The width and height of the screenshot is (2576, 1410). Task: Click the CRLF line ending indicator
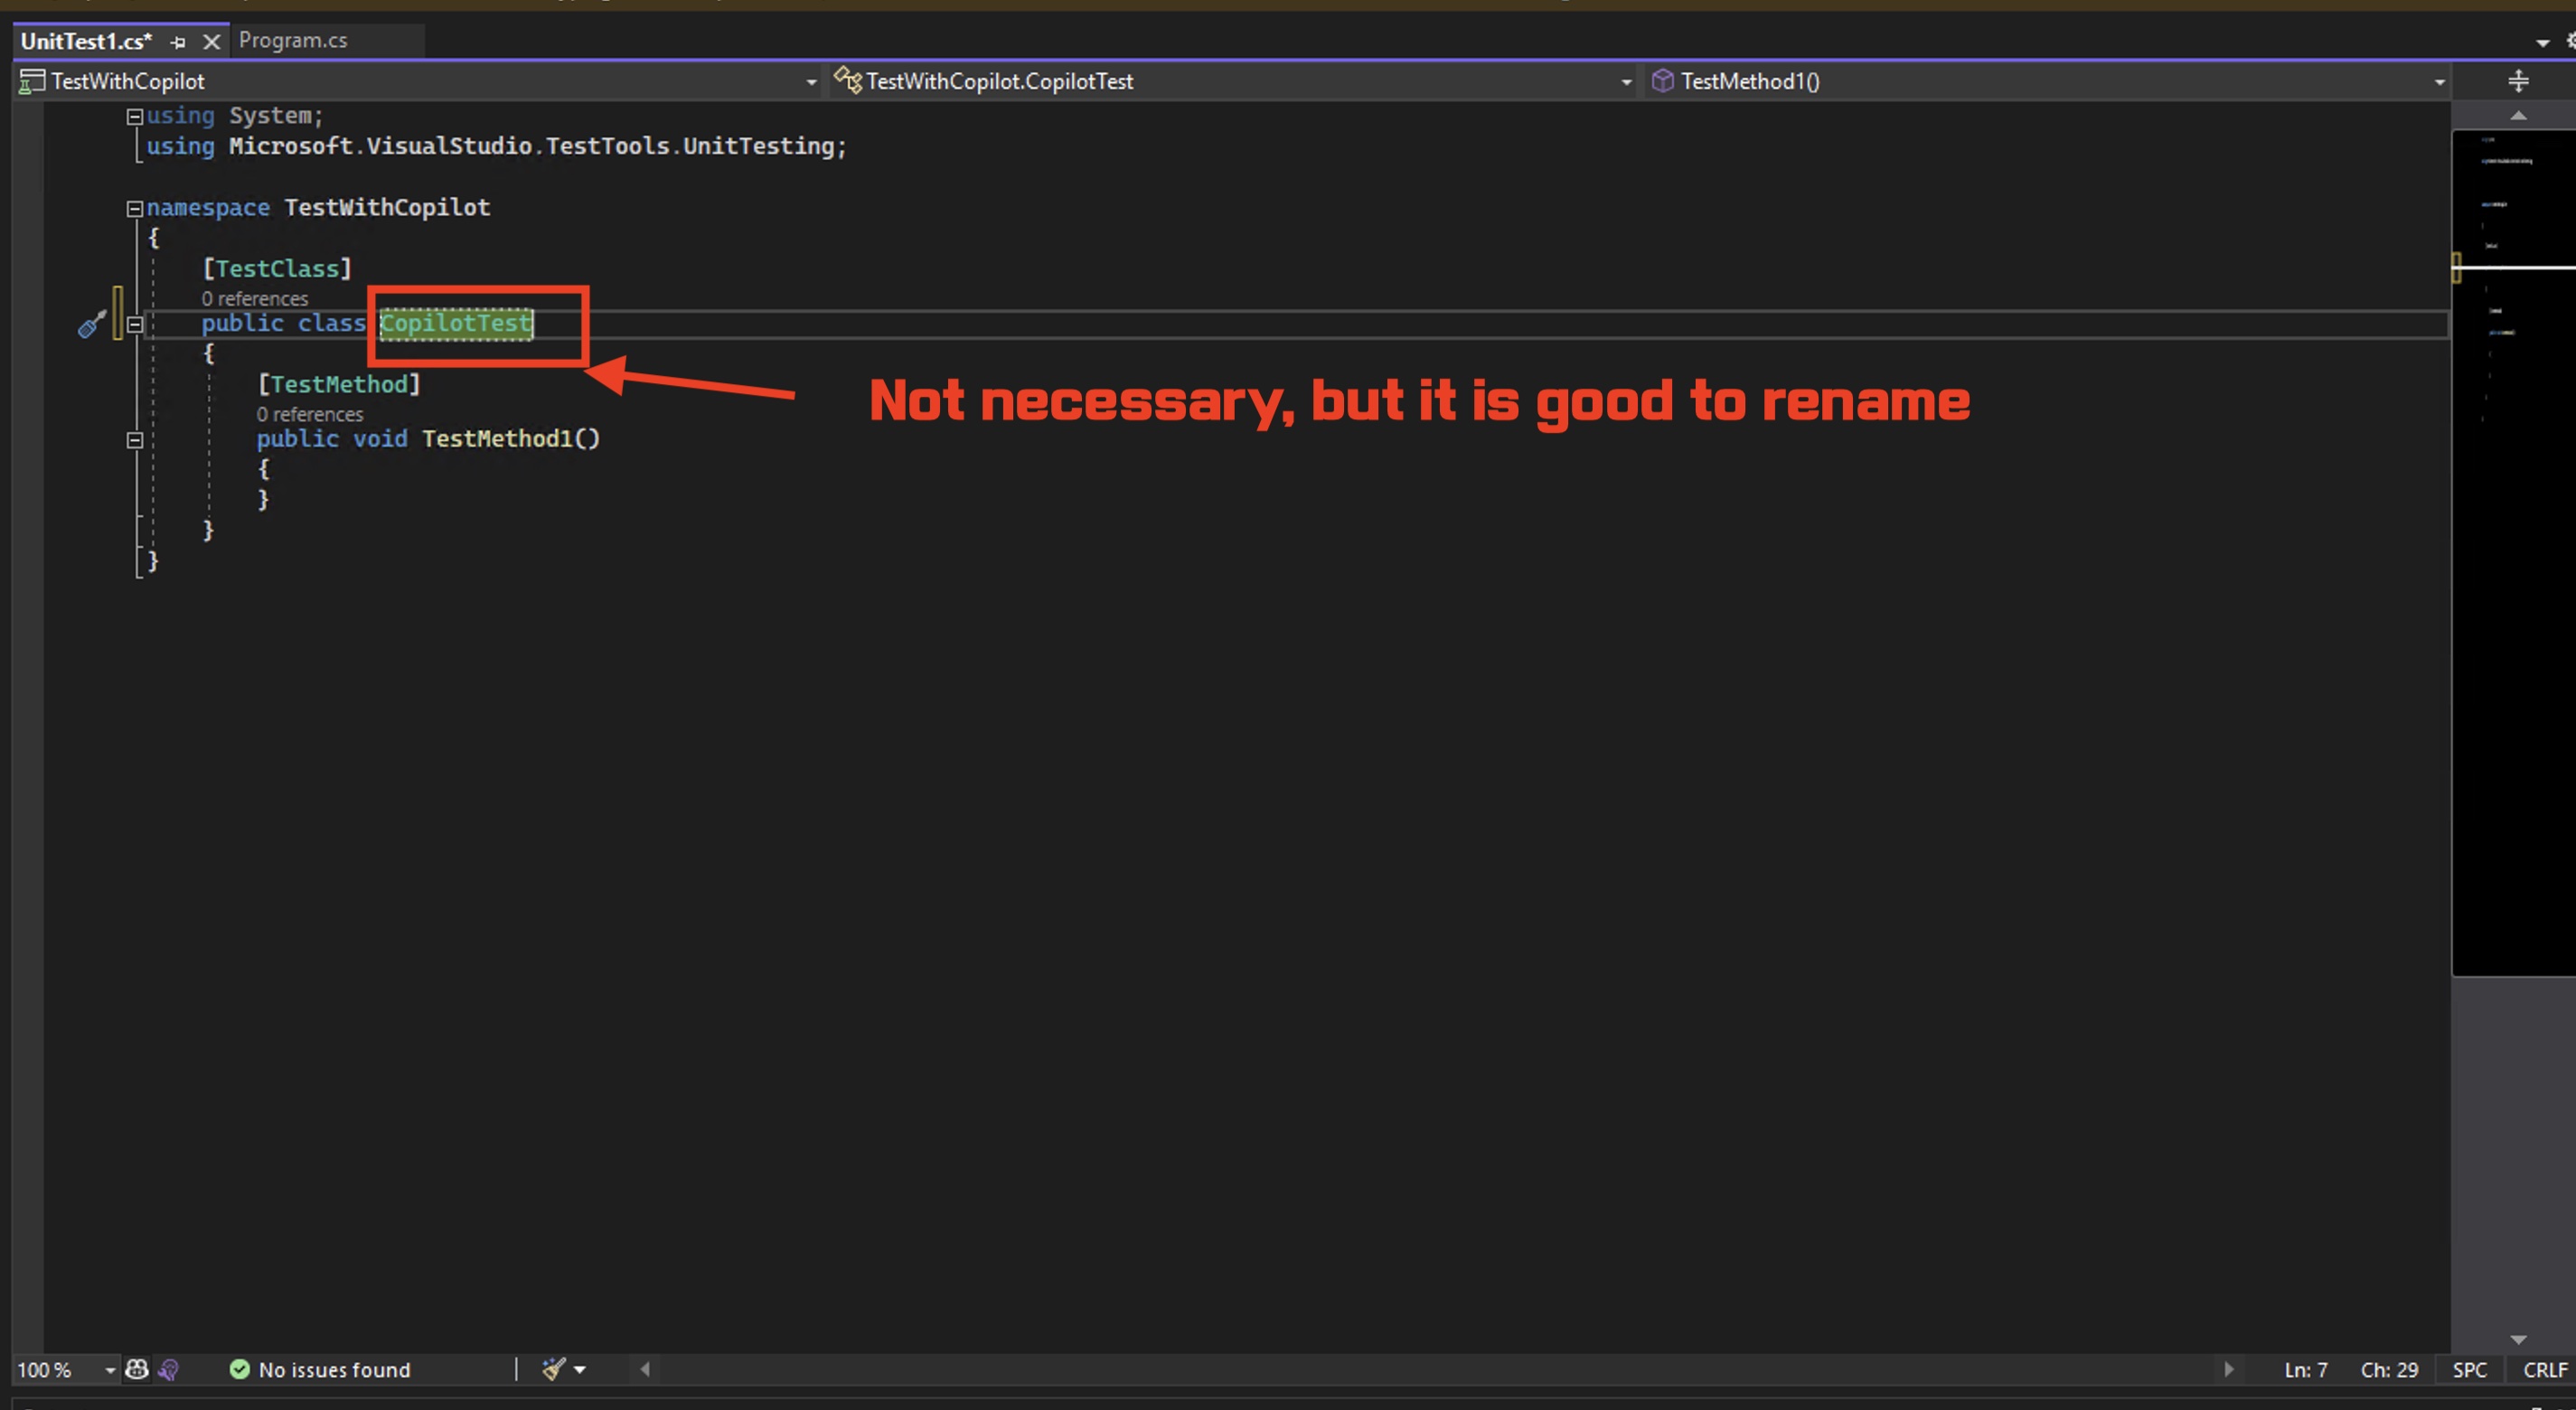click(2544, 1369)
